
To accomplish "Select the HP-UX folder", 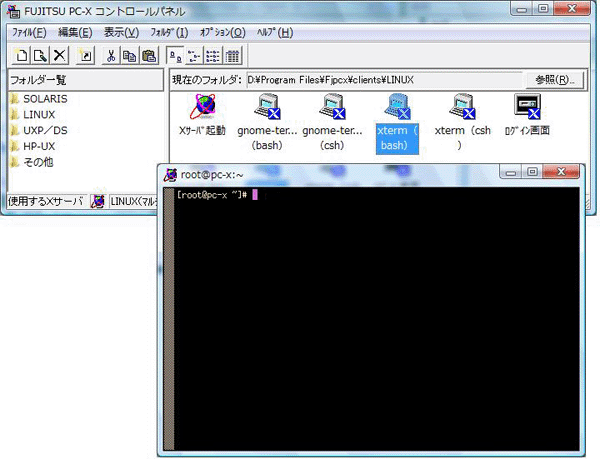I will click(33, 146).
